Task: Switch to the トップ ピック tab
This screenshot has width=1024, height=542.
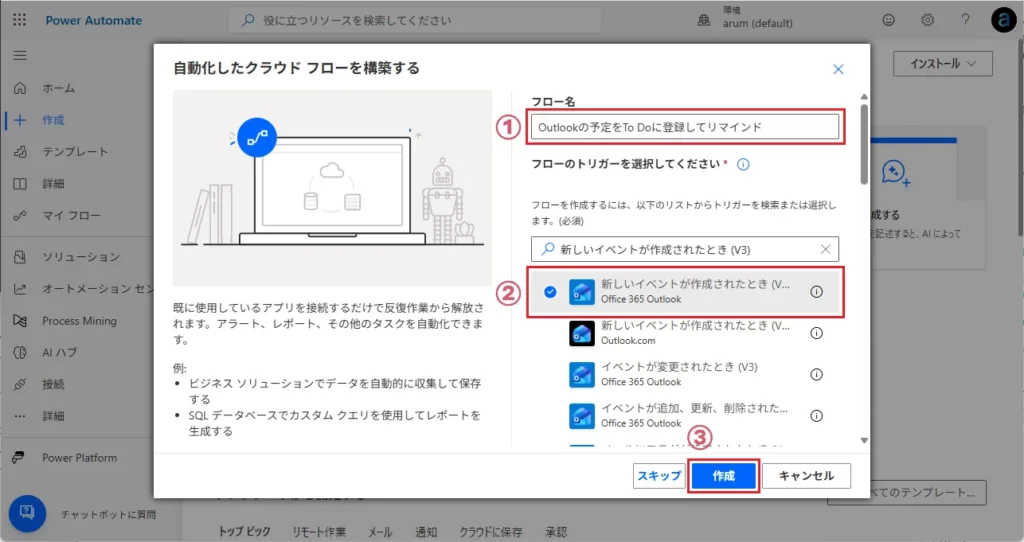Action: (244, 532)
